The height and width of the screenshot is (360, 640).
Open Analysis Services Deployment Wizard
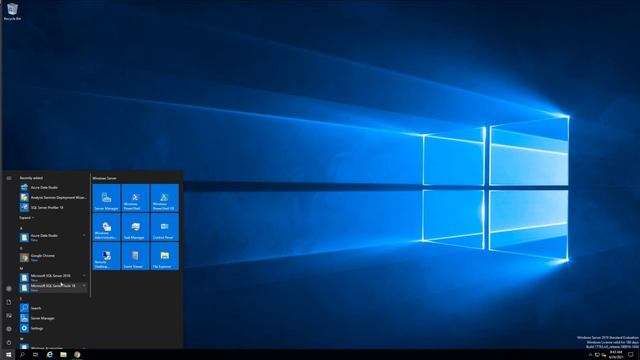coord(53,198)
